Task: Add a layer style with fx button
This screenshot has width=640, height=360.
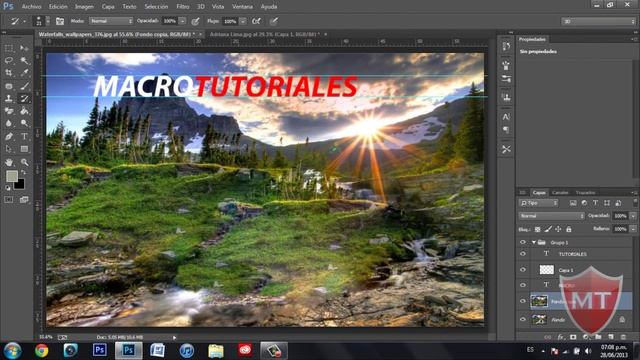Action: pyautogui.click(x=560, y=337)
